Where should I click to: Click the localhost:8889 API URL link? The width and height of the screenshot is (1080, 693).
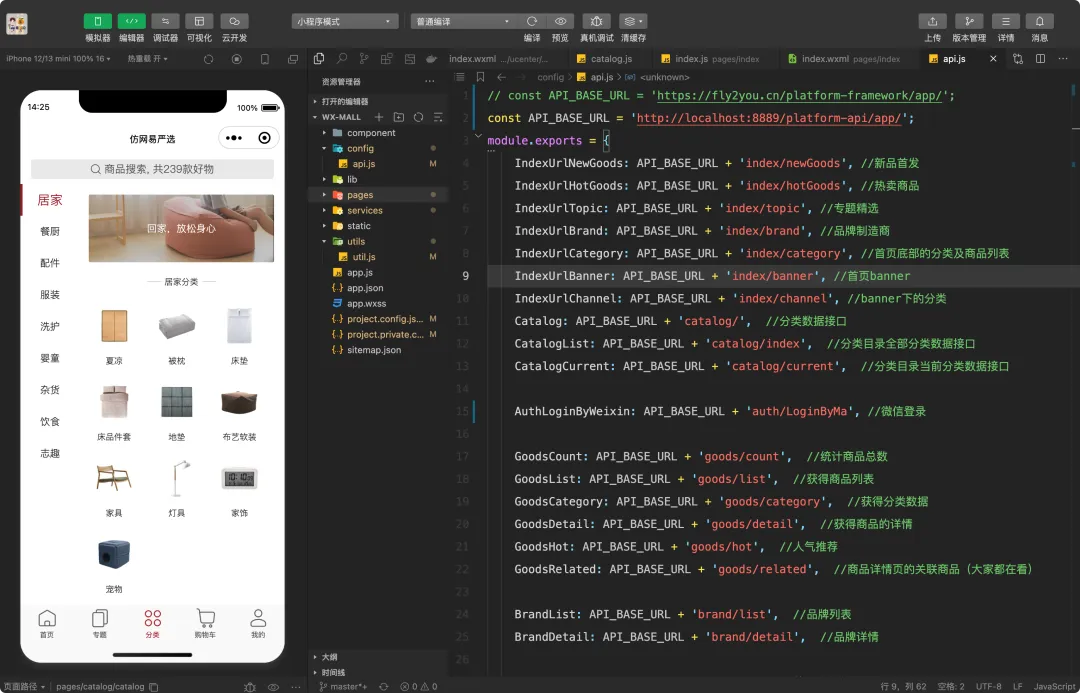click(769, 118)
